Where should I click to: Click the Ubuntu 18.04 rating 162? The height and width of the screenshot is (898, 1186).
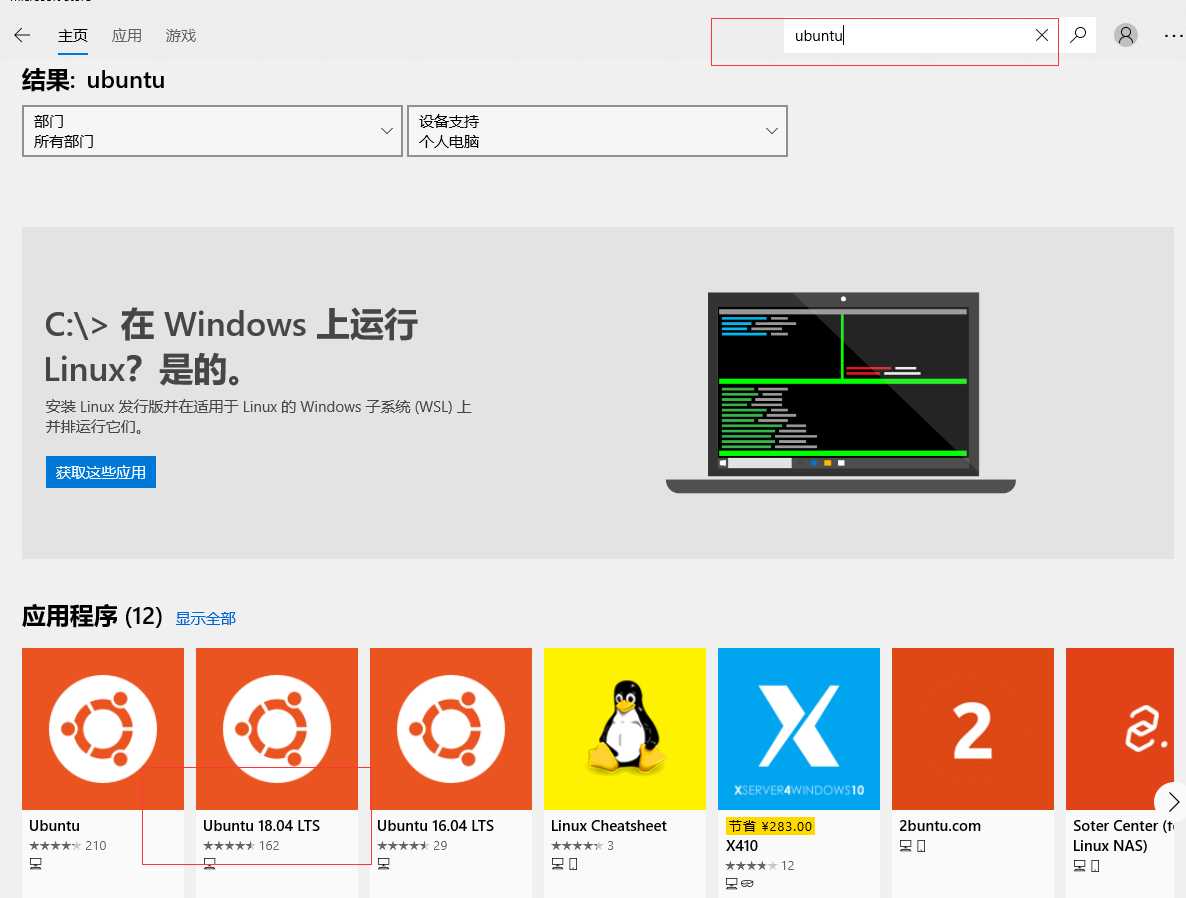241,845
